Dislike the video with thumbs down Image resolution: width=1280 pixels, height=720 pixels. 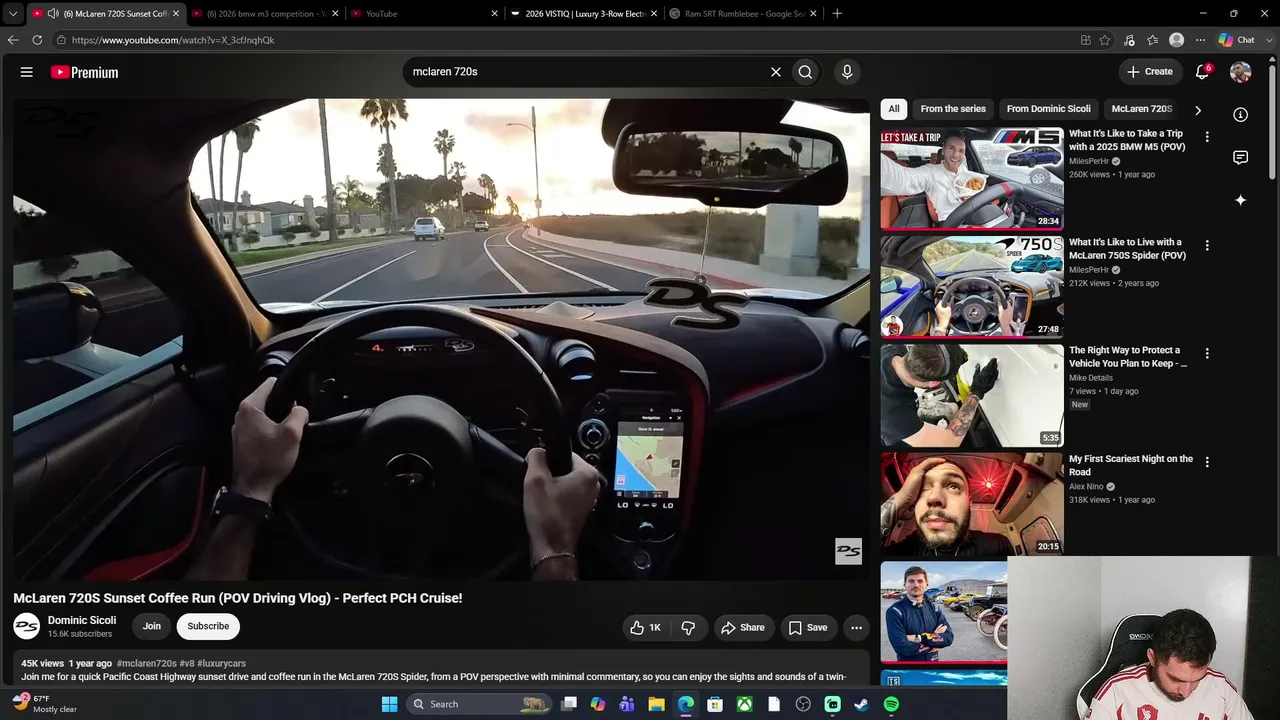[x=688, y=628]
